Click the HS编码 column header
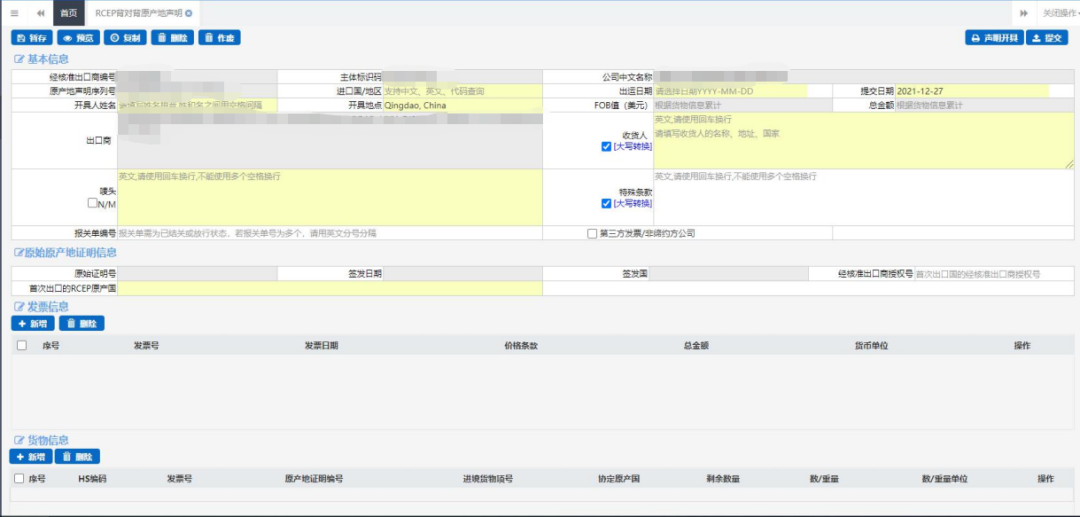 pos(92,478)
